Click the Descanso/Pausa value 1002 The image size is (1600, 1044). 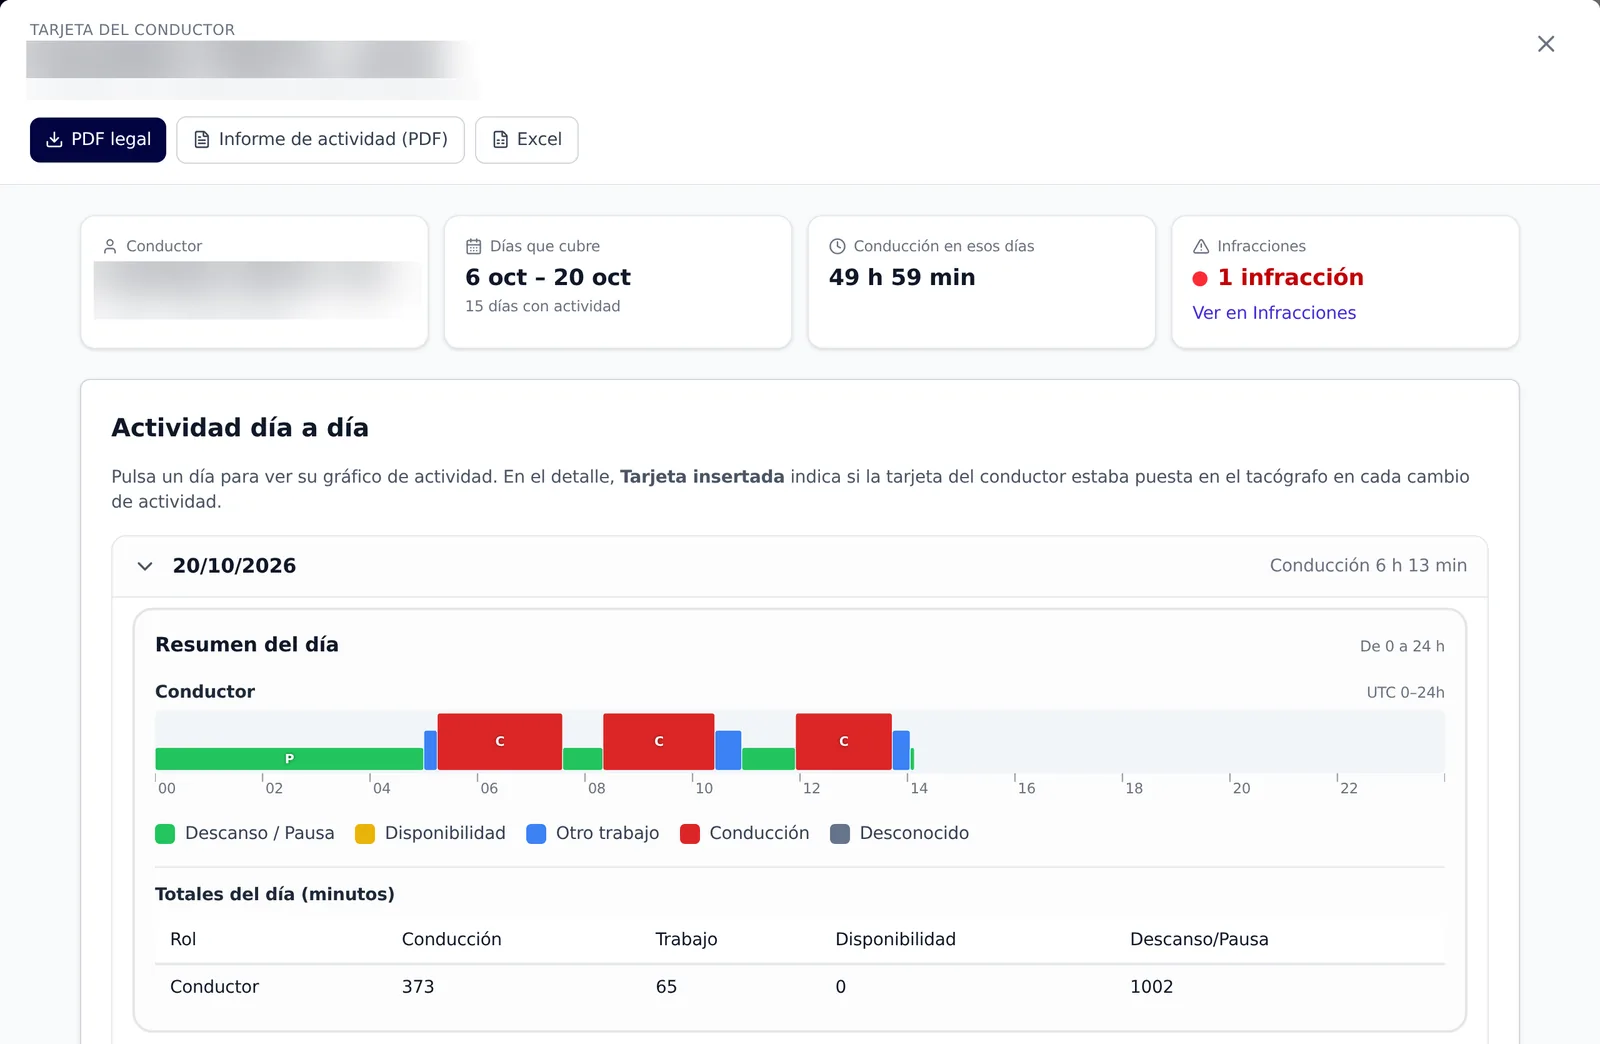point(1151,987)
